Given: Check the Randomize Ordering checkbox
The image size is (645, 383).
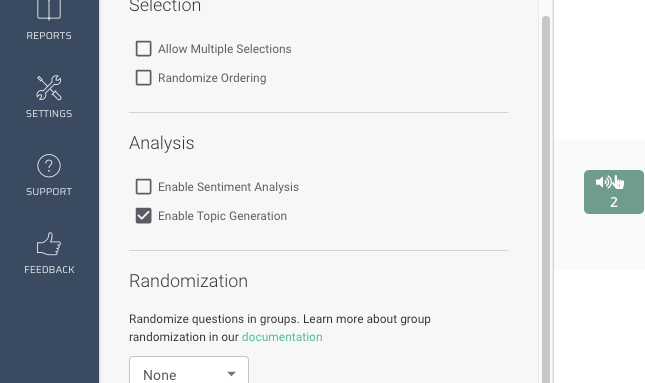Looking at the screenshot, I should click(x=144, y=78).
